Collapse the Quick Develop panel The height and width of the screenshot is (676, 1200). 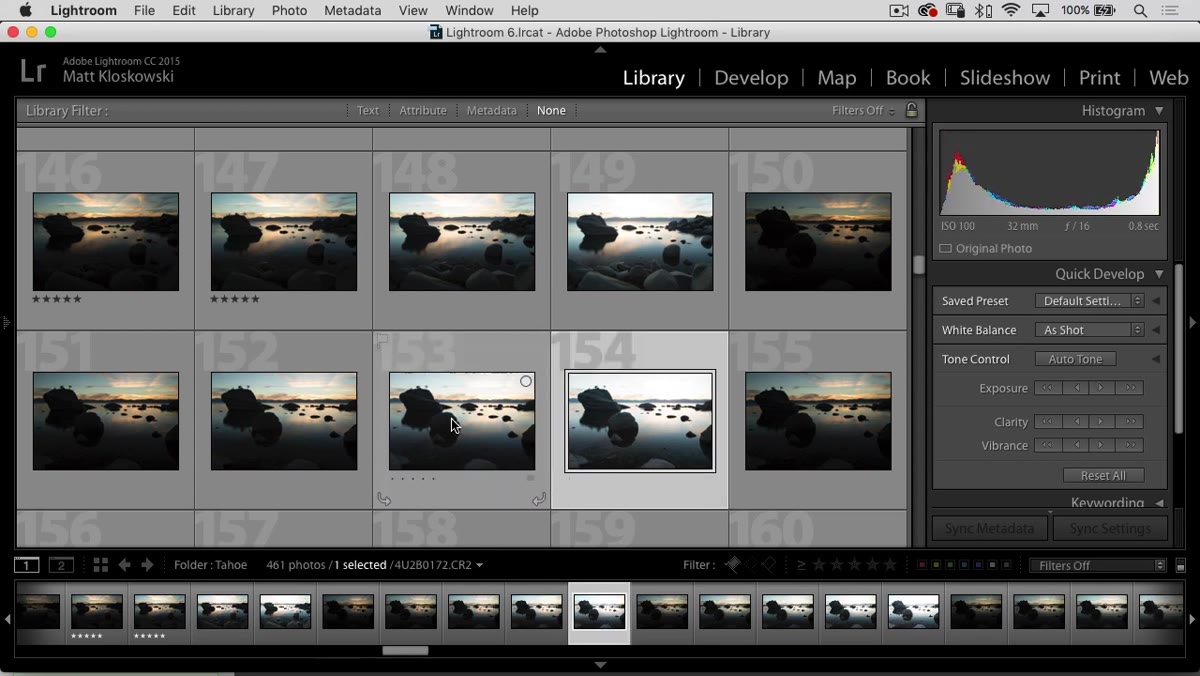[x=1159, y=274]
